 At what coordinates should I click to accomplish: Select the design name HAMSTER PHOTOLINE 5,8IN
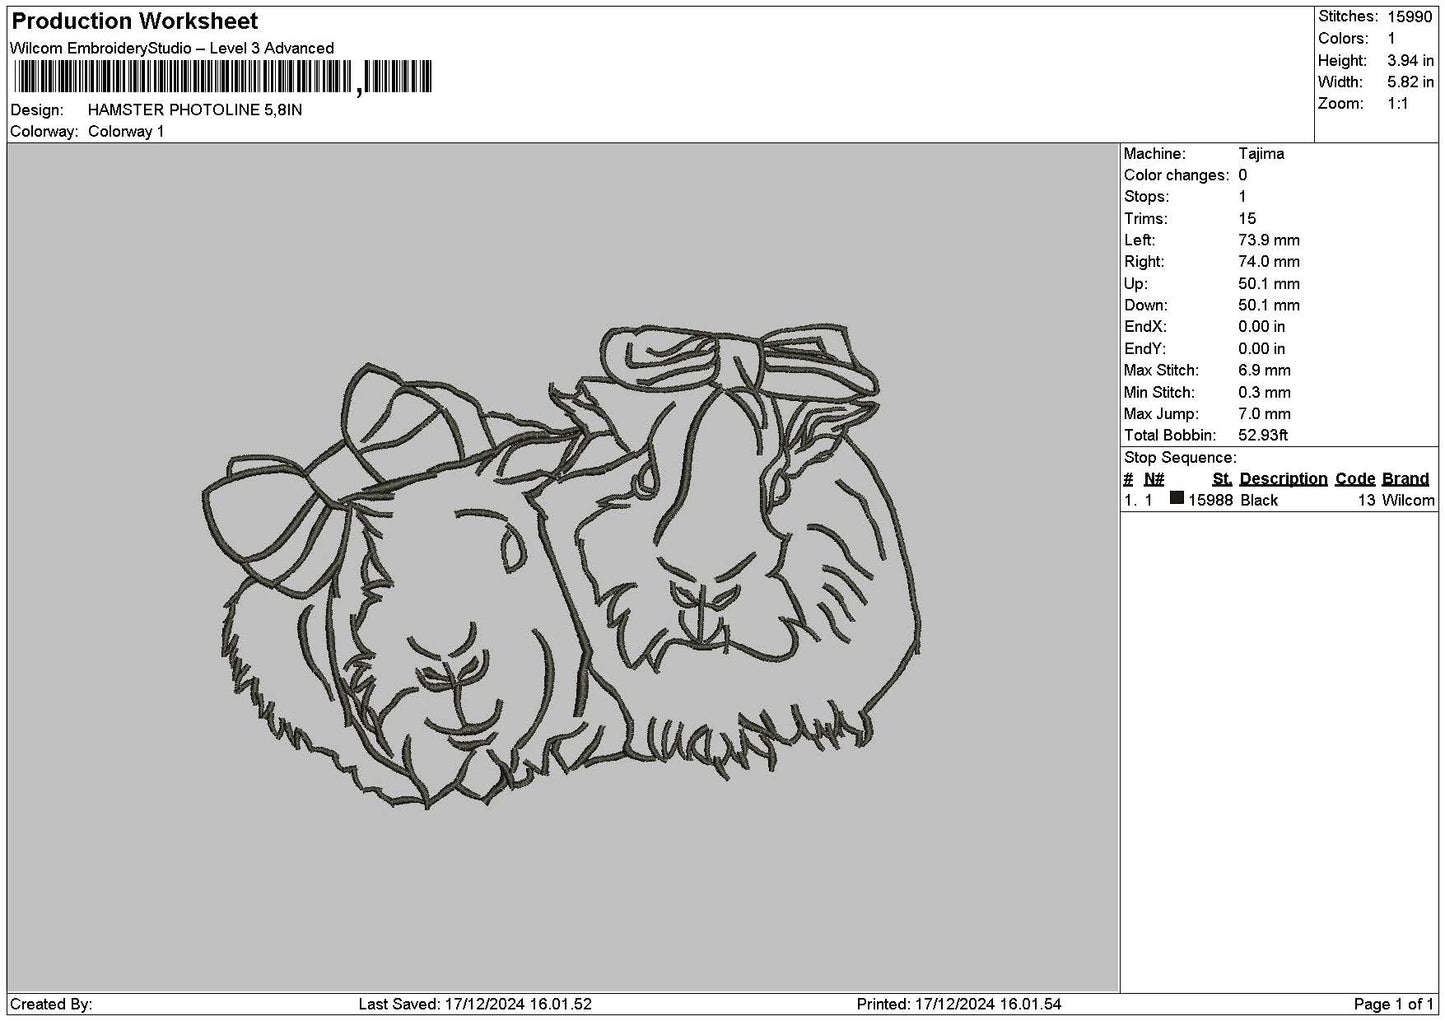coord(195,110)
